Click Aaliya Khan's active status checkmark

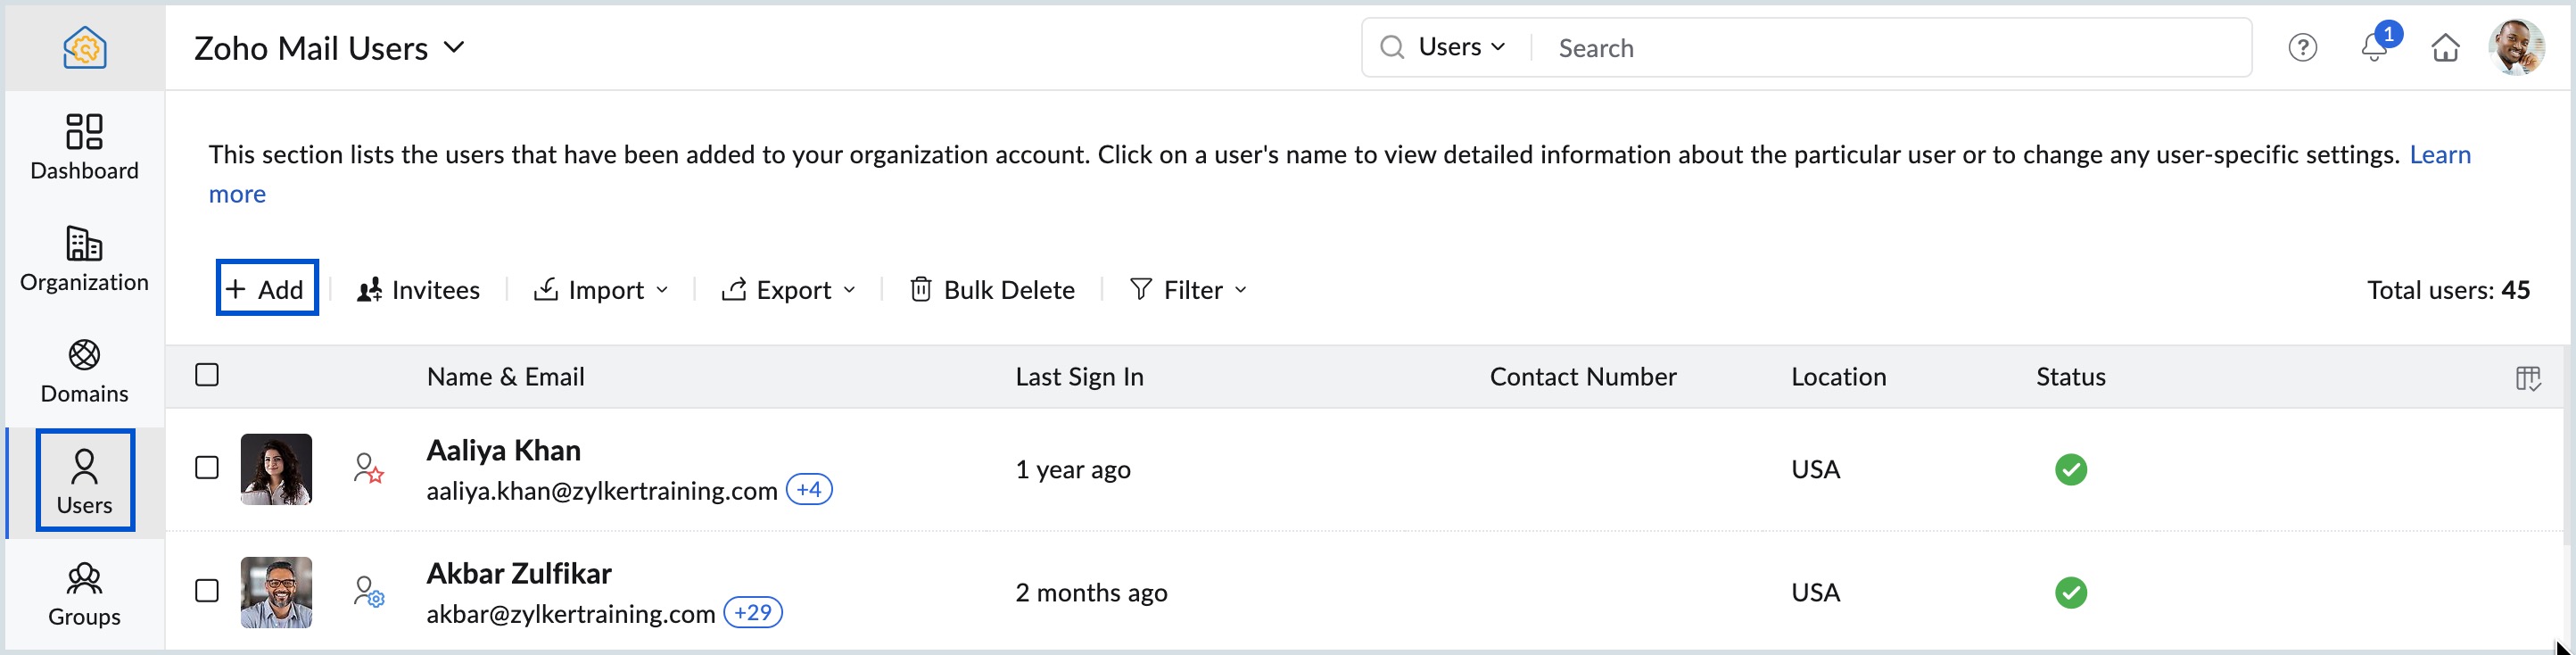point(2070,469)
